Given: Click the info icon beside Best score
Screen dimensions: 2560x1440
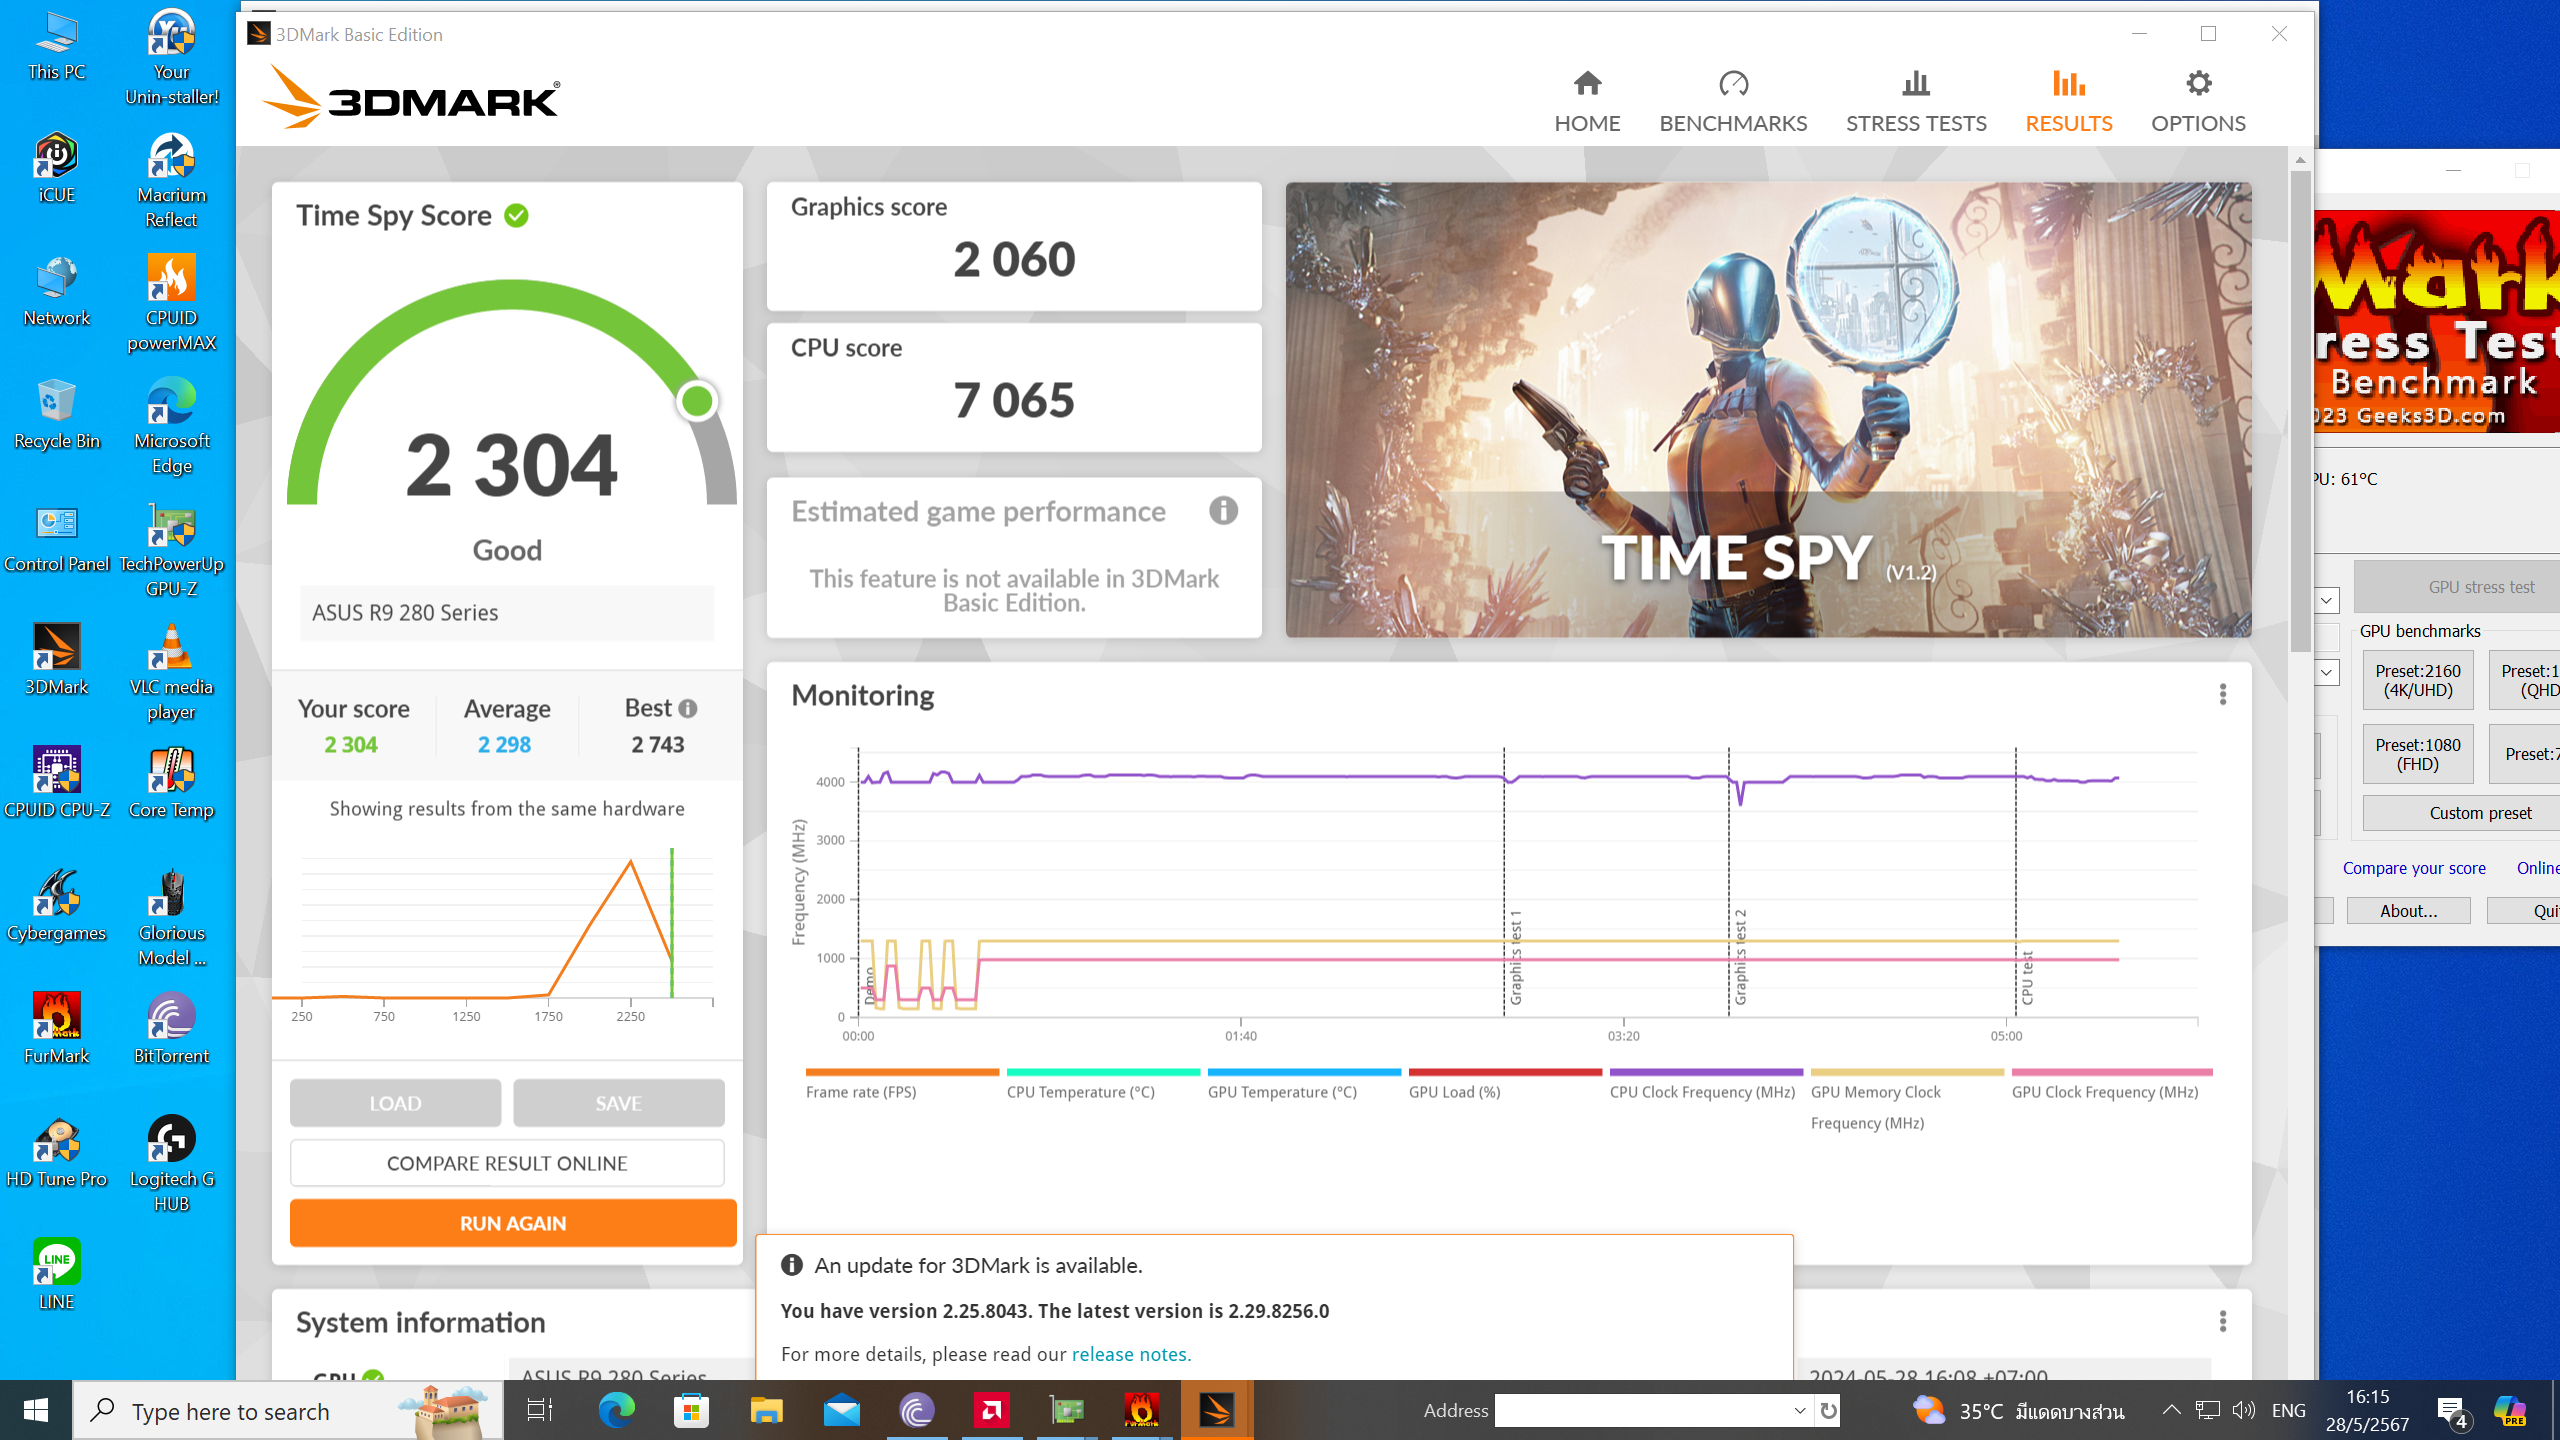Looking at the screenshot, I should point(688,709).
